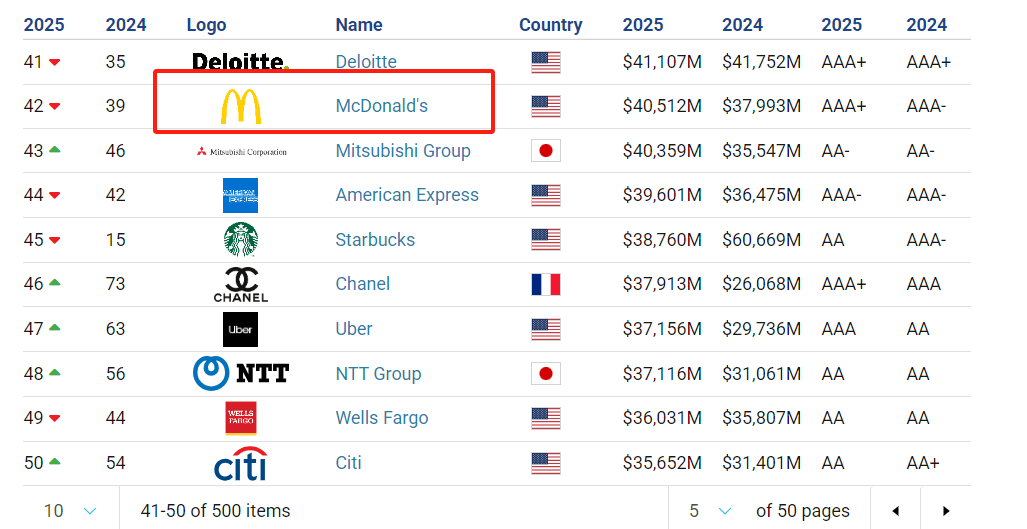This screenshot has width=1027, height=529.
Task: Go to the previous page arrow
Action: [895, 511]
